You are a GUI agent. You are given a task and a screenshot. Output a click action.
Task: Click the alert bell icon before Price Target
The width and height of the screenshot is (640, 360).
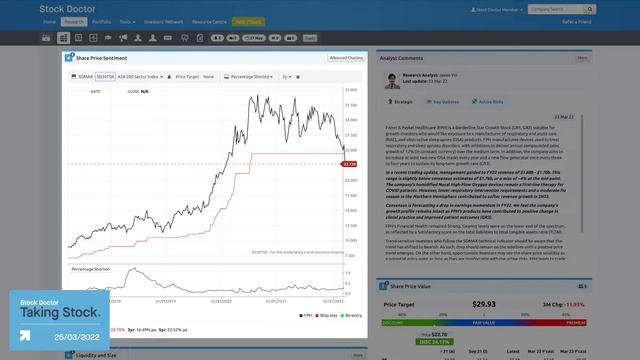169,77
